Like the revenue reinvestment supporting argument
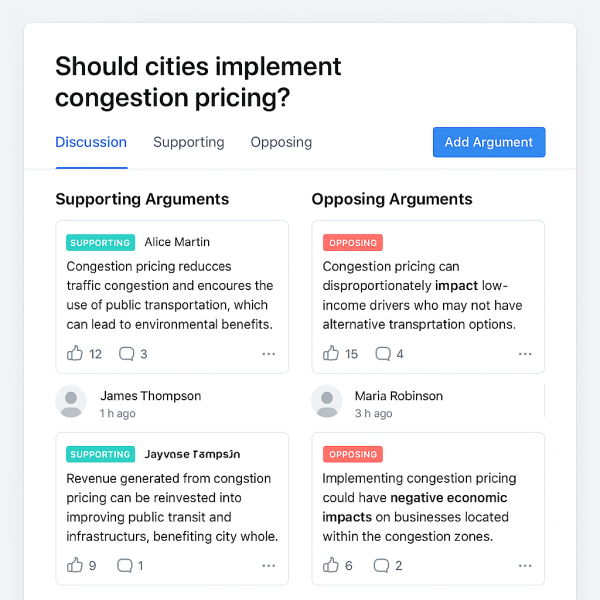The image size is (600, 600). point(75,565)
